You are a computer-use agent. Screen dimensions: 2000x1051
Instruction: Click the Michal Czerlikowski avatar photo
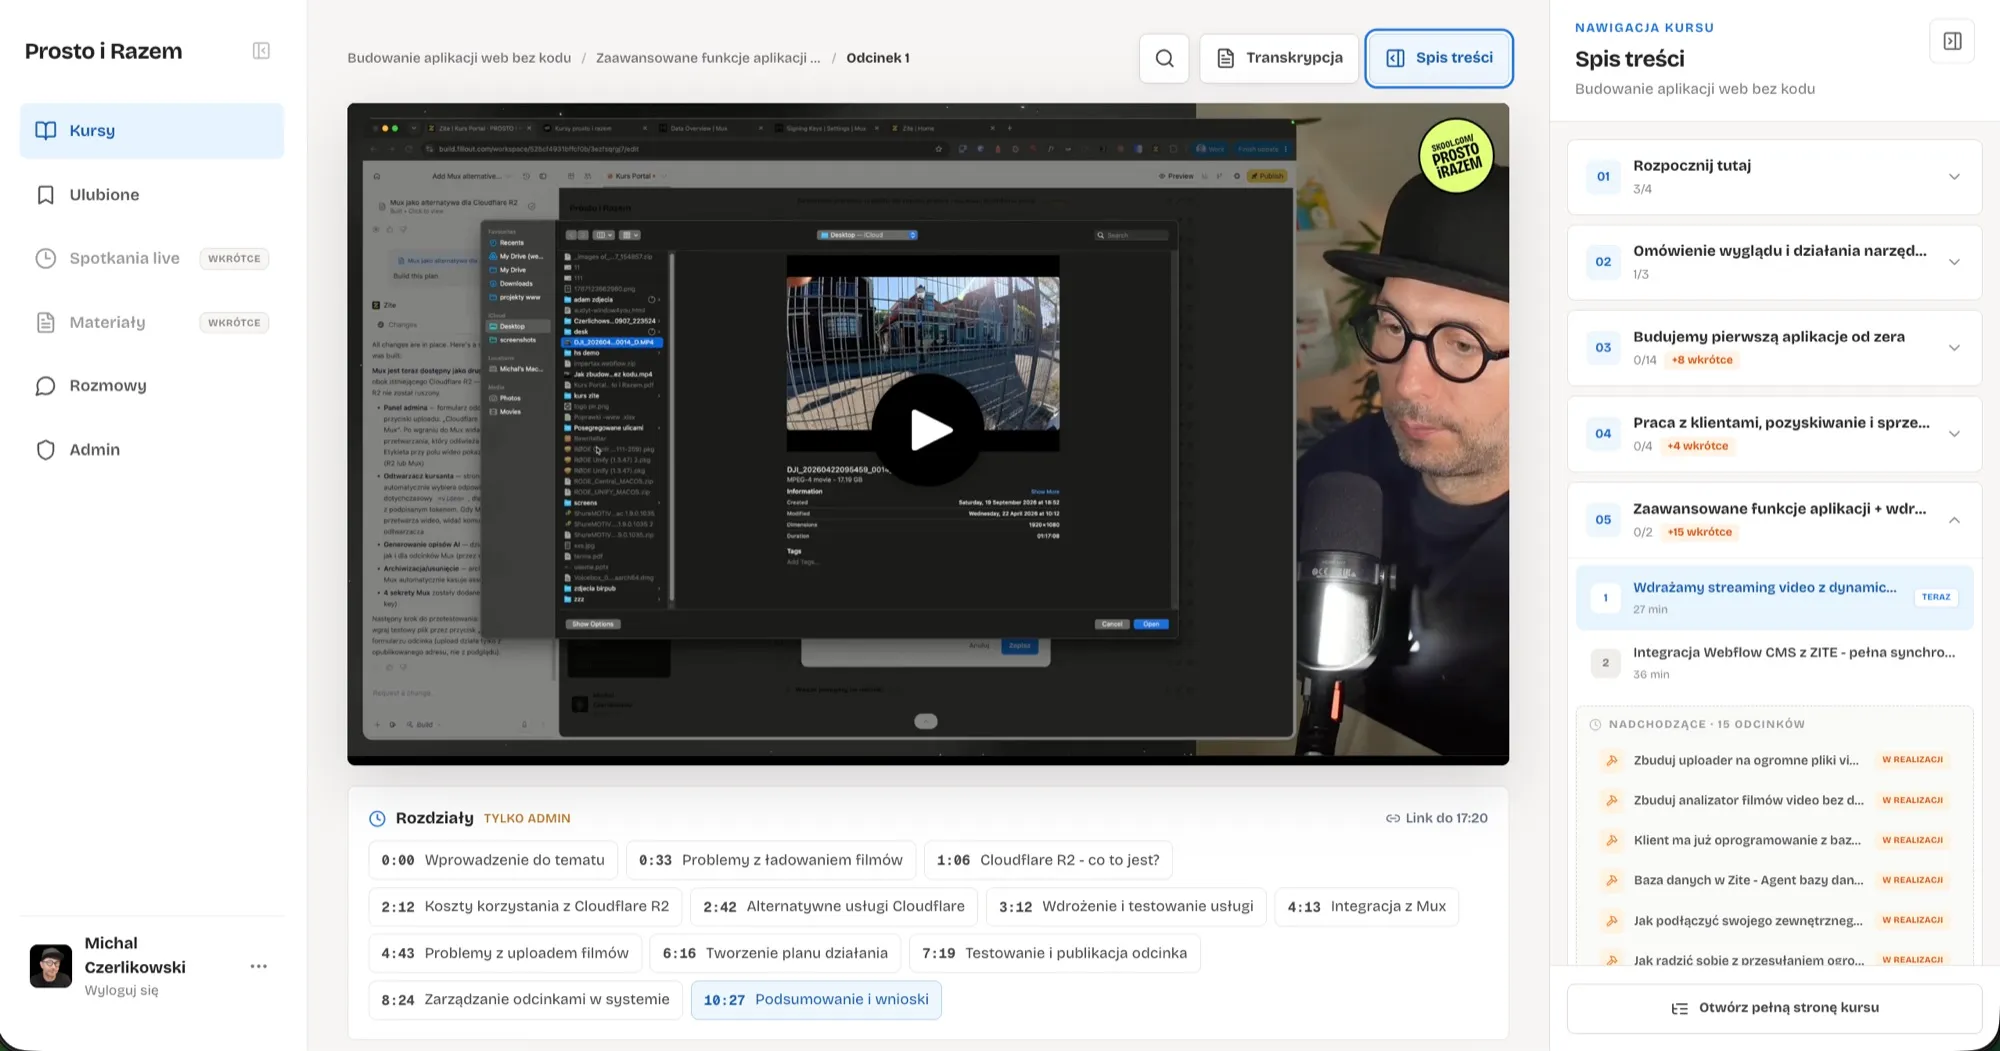51,966
